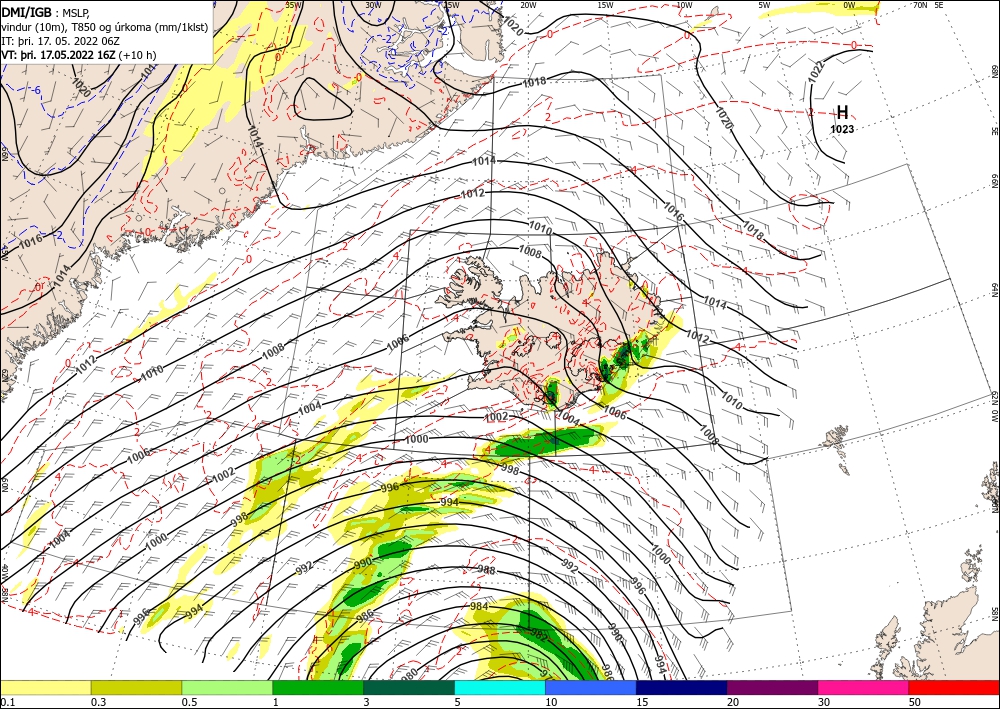This screenshot has height=709, width=1000.
Task: Click the cyan 5–10 legend band
Action: (x=500, y=688)
